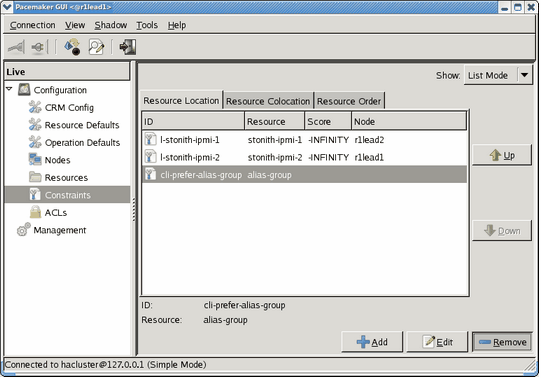Click alias-group cell in selected row
This screenshot has height=378, width=541.
click(x=269, y=175)
